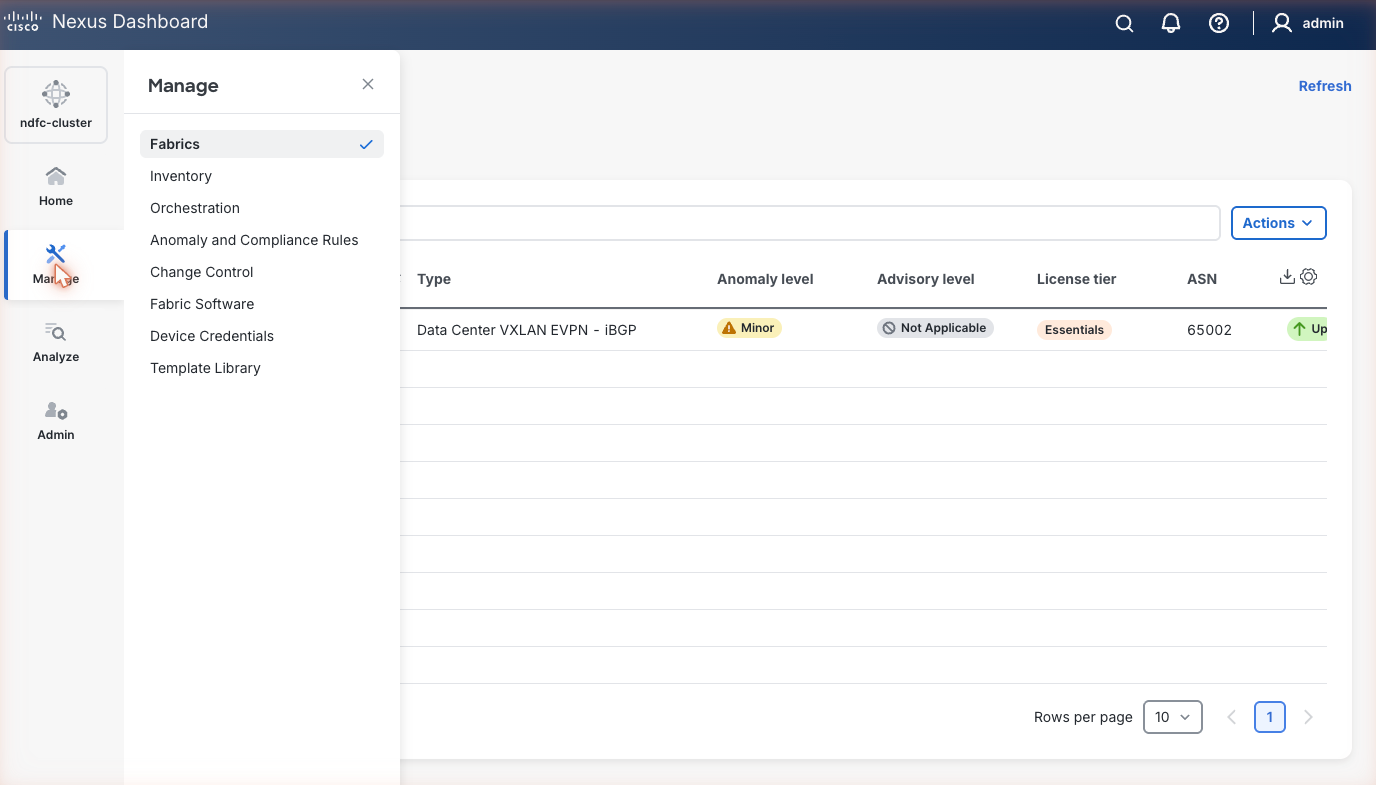
Task: Sort by License tier column header
Action: [1077, 279]
